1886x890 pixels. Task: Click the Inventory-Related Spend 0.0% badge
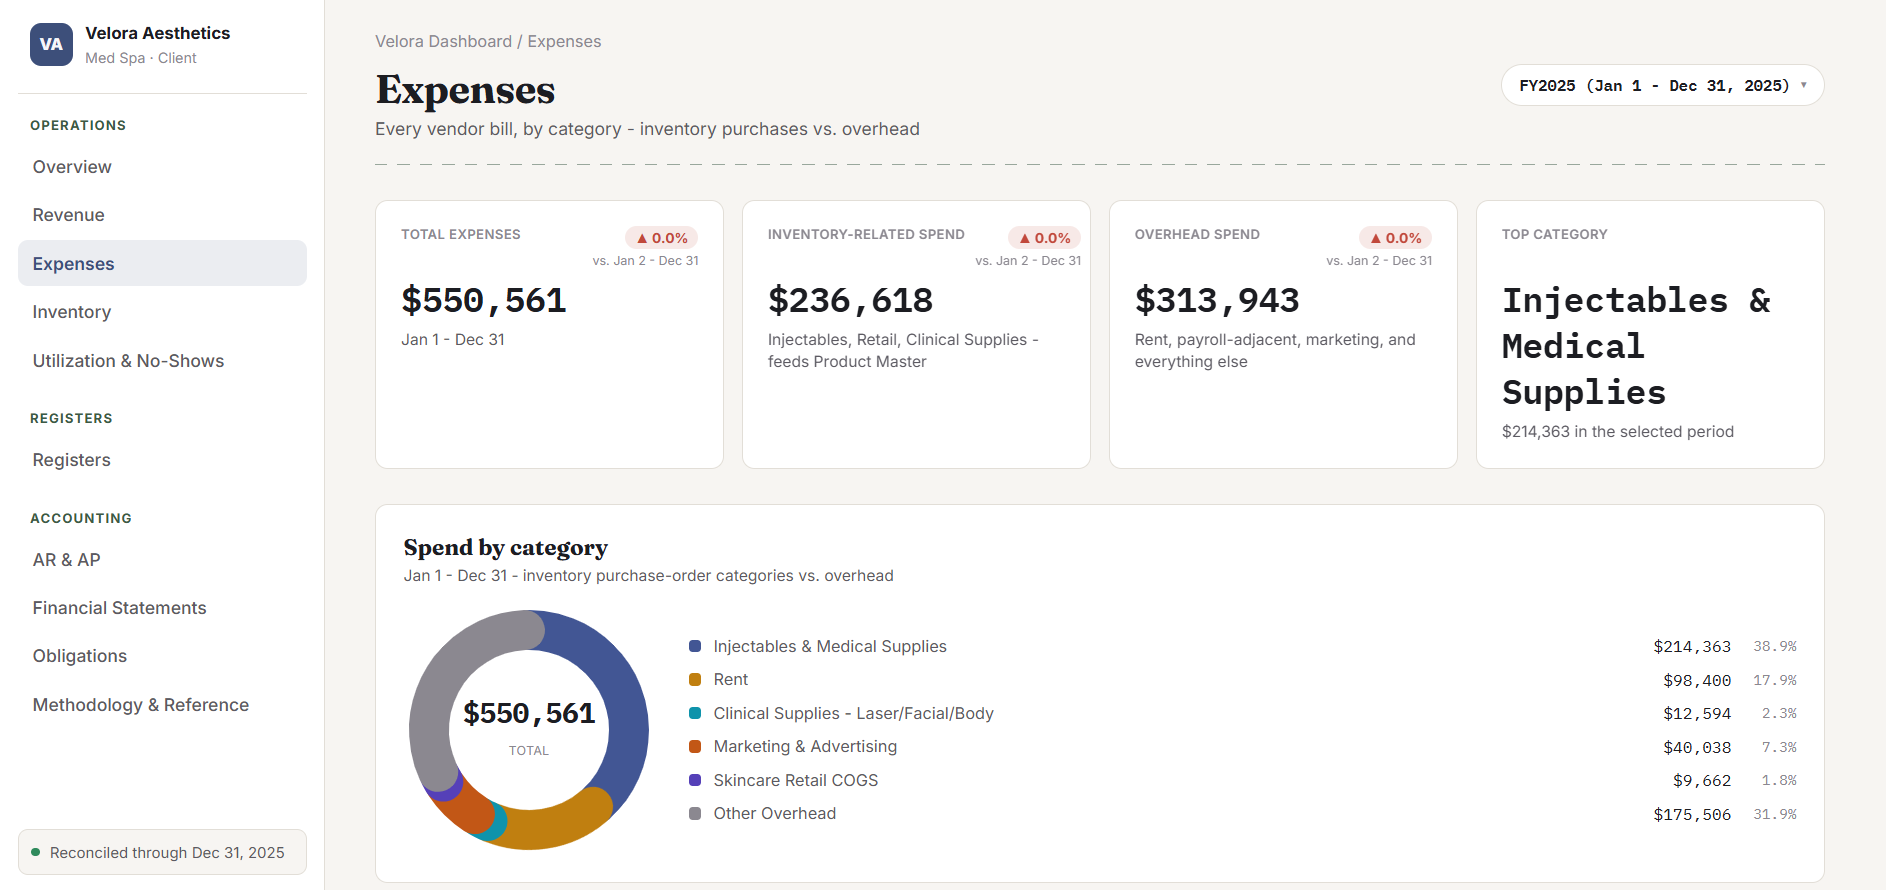click(1044, 238)
